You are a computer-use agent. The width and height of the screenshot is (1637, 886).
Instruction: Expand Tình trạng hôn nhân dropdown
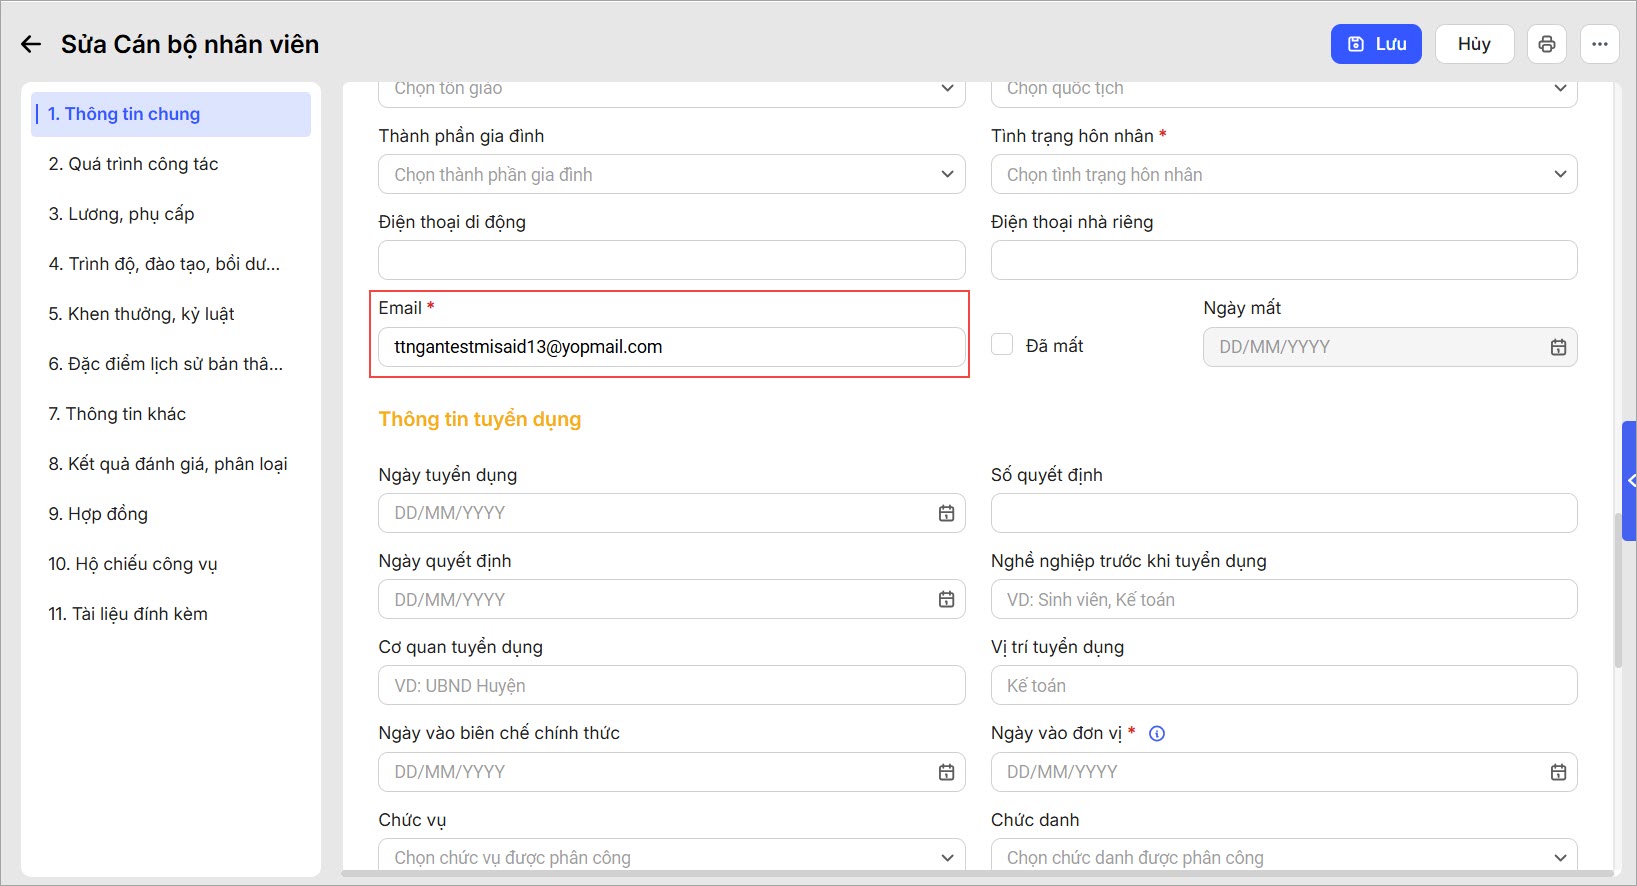click(x=1283, y=174)
